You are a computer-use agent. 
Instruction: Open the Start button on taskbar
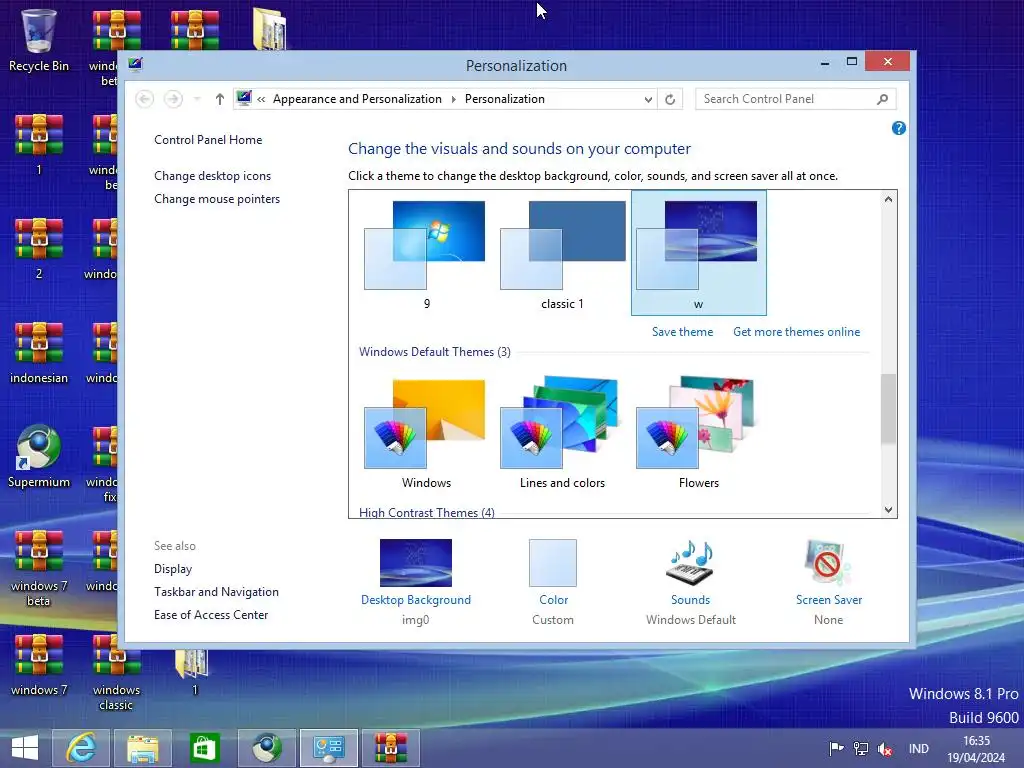coord(25,748)
